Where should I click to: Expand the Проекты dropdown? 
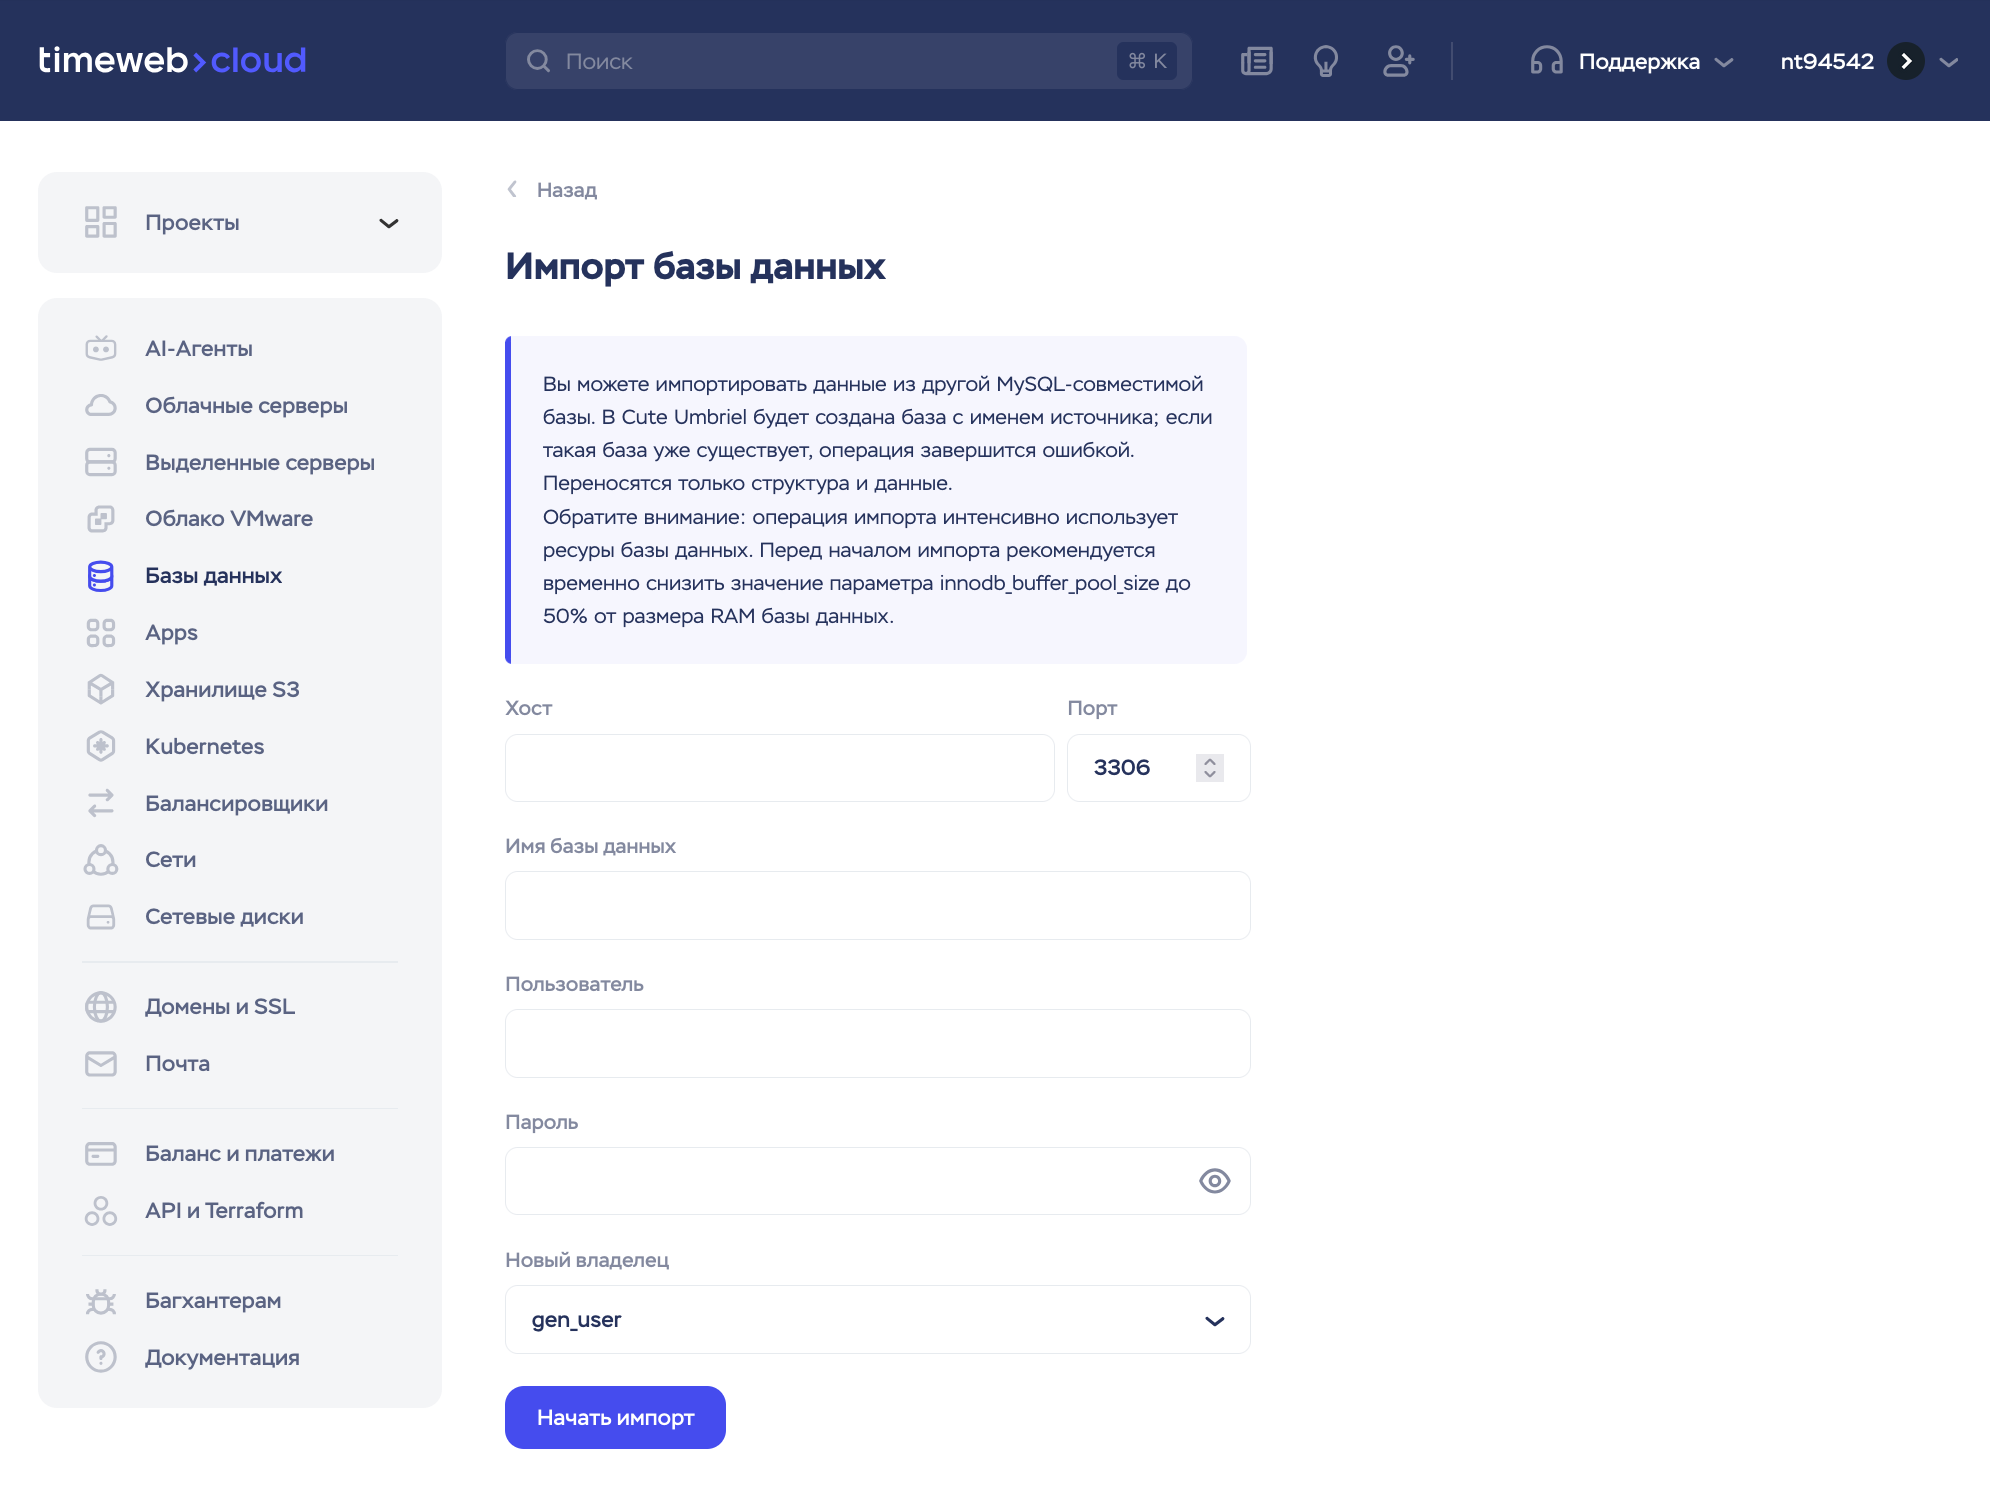388,223
